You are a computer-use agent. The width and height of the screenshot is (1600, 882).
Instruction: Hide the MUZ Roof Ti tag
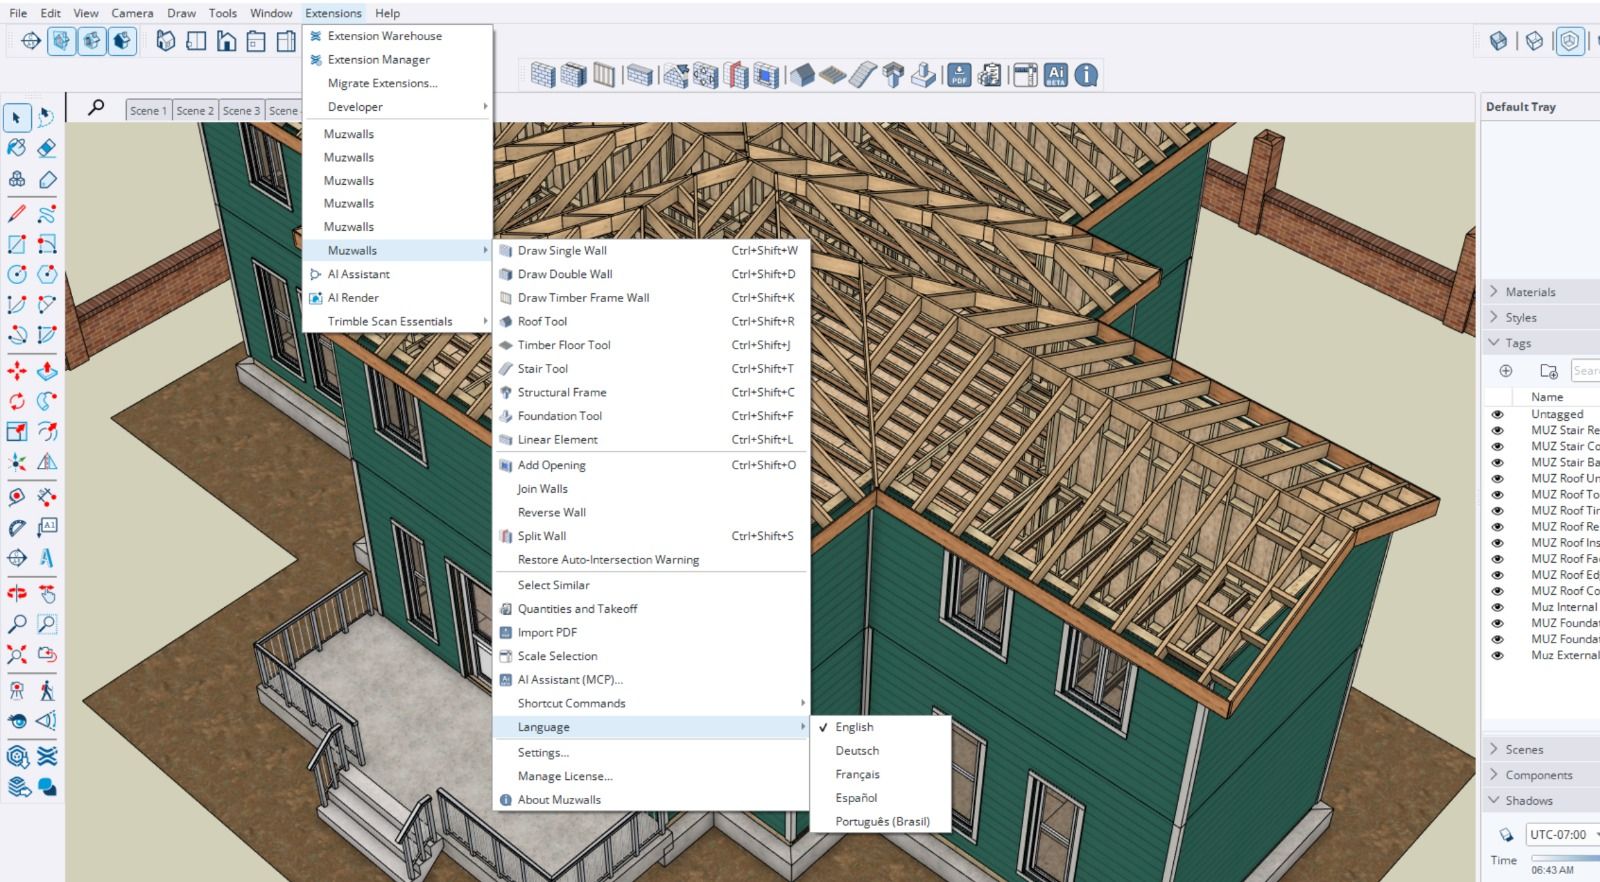(x=1497, y=511)
